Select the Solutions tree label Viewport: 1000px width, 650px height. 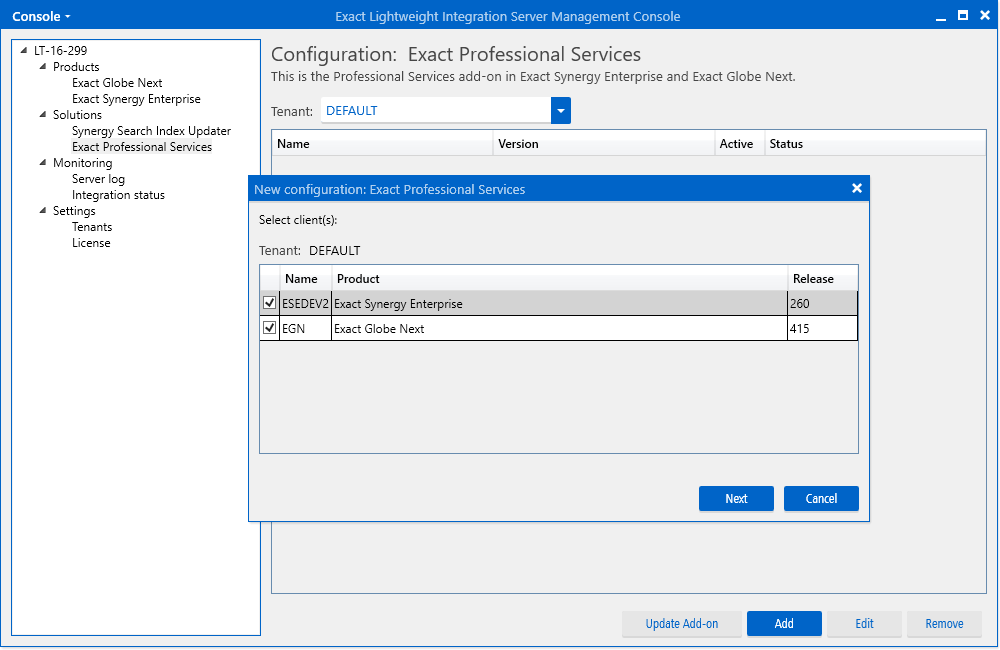(77, 115)
